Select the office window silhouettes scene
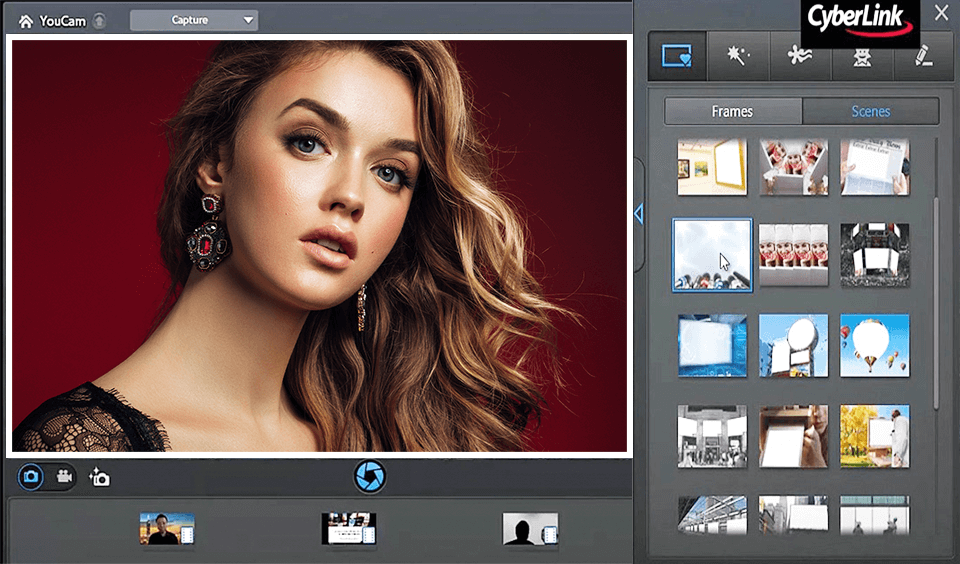This screenshot has height=564, width=960. (874, 515)
